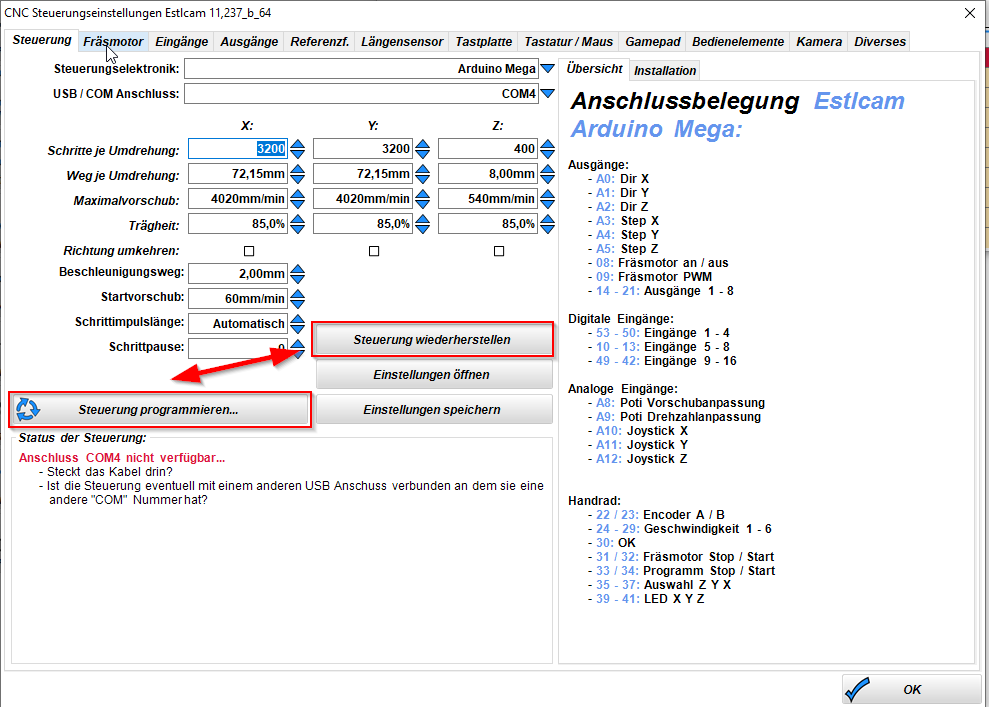Click the Y Trägheit field 85,0%
This screenshot has width=989, height=707.
[363, 224]
